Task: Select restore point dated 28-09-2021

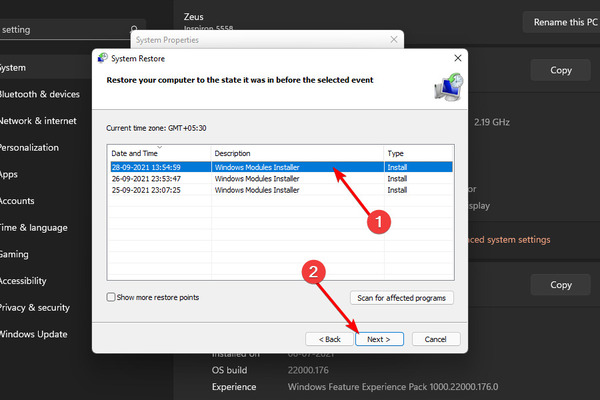Action: pos(281,167)
